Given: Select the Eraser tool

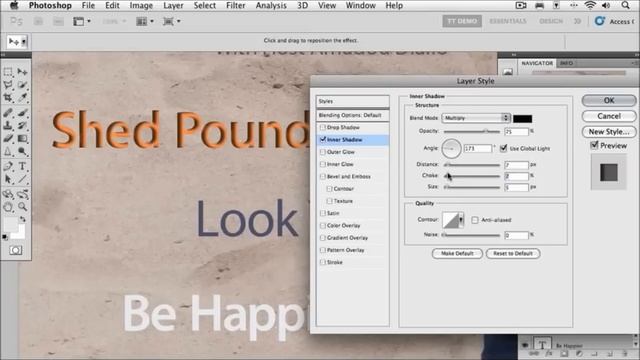Looking at the screenshot, I should click(8, 139).
